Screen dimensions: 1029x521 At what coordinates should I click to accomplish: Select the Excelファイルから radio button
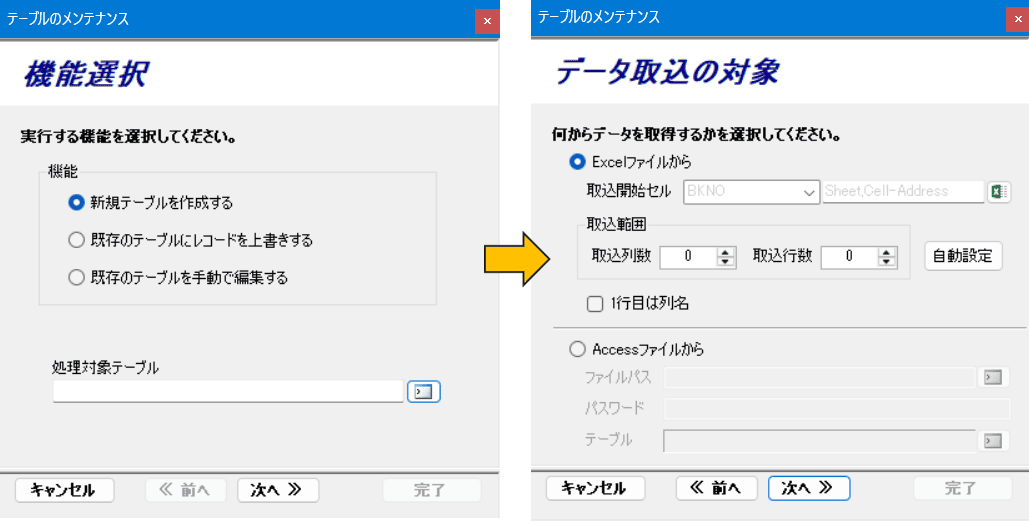pyautogui.click(x=577, y=161)
